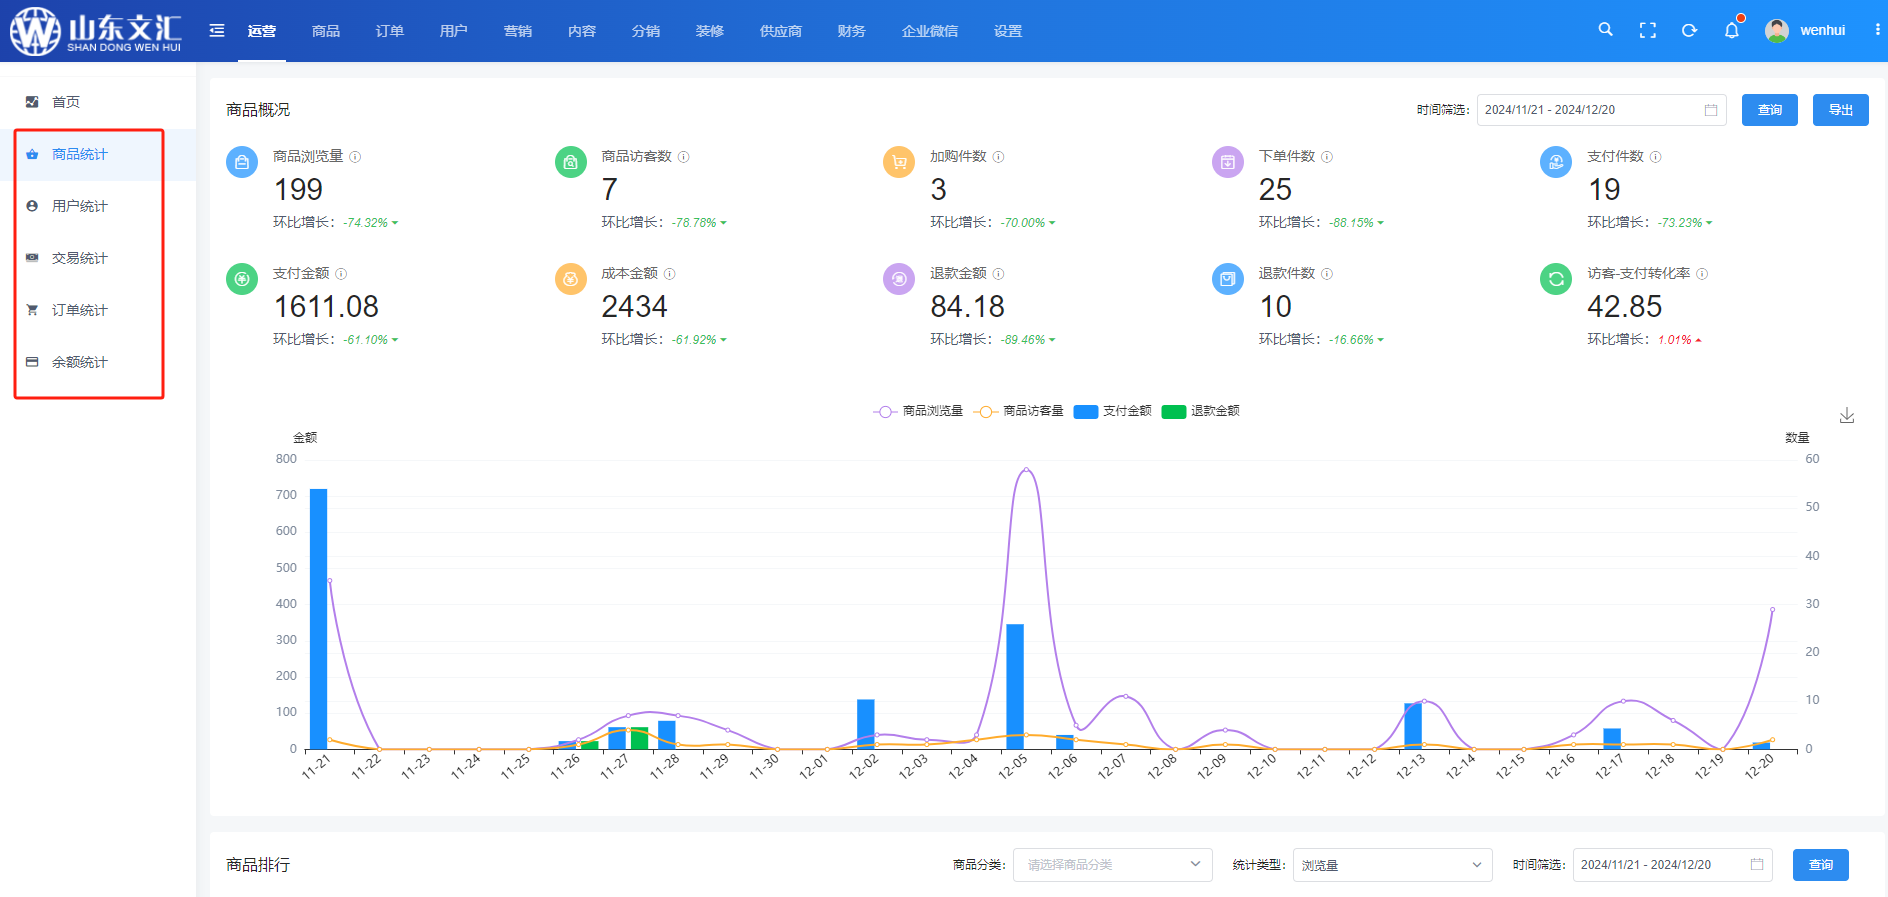Toggle fullscreen mode icon
This screenshot has width=1888, height=897.
(1648, 31)
